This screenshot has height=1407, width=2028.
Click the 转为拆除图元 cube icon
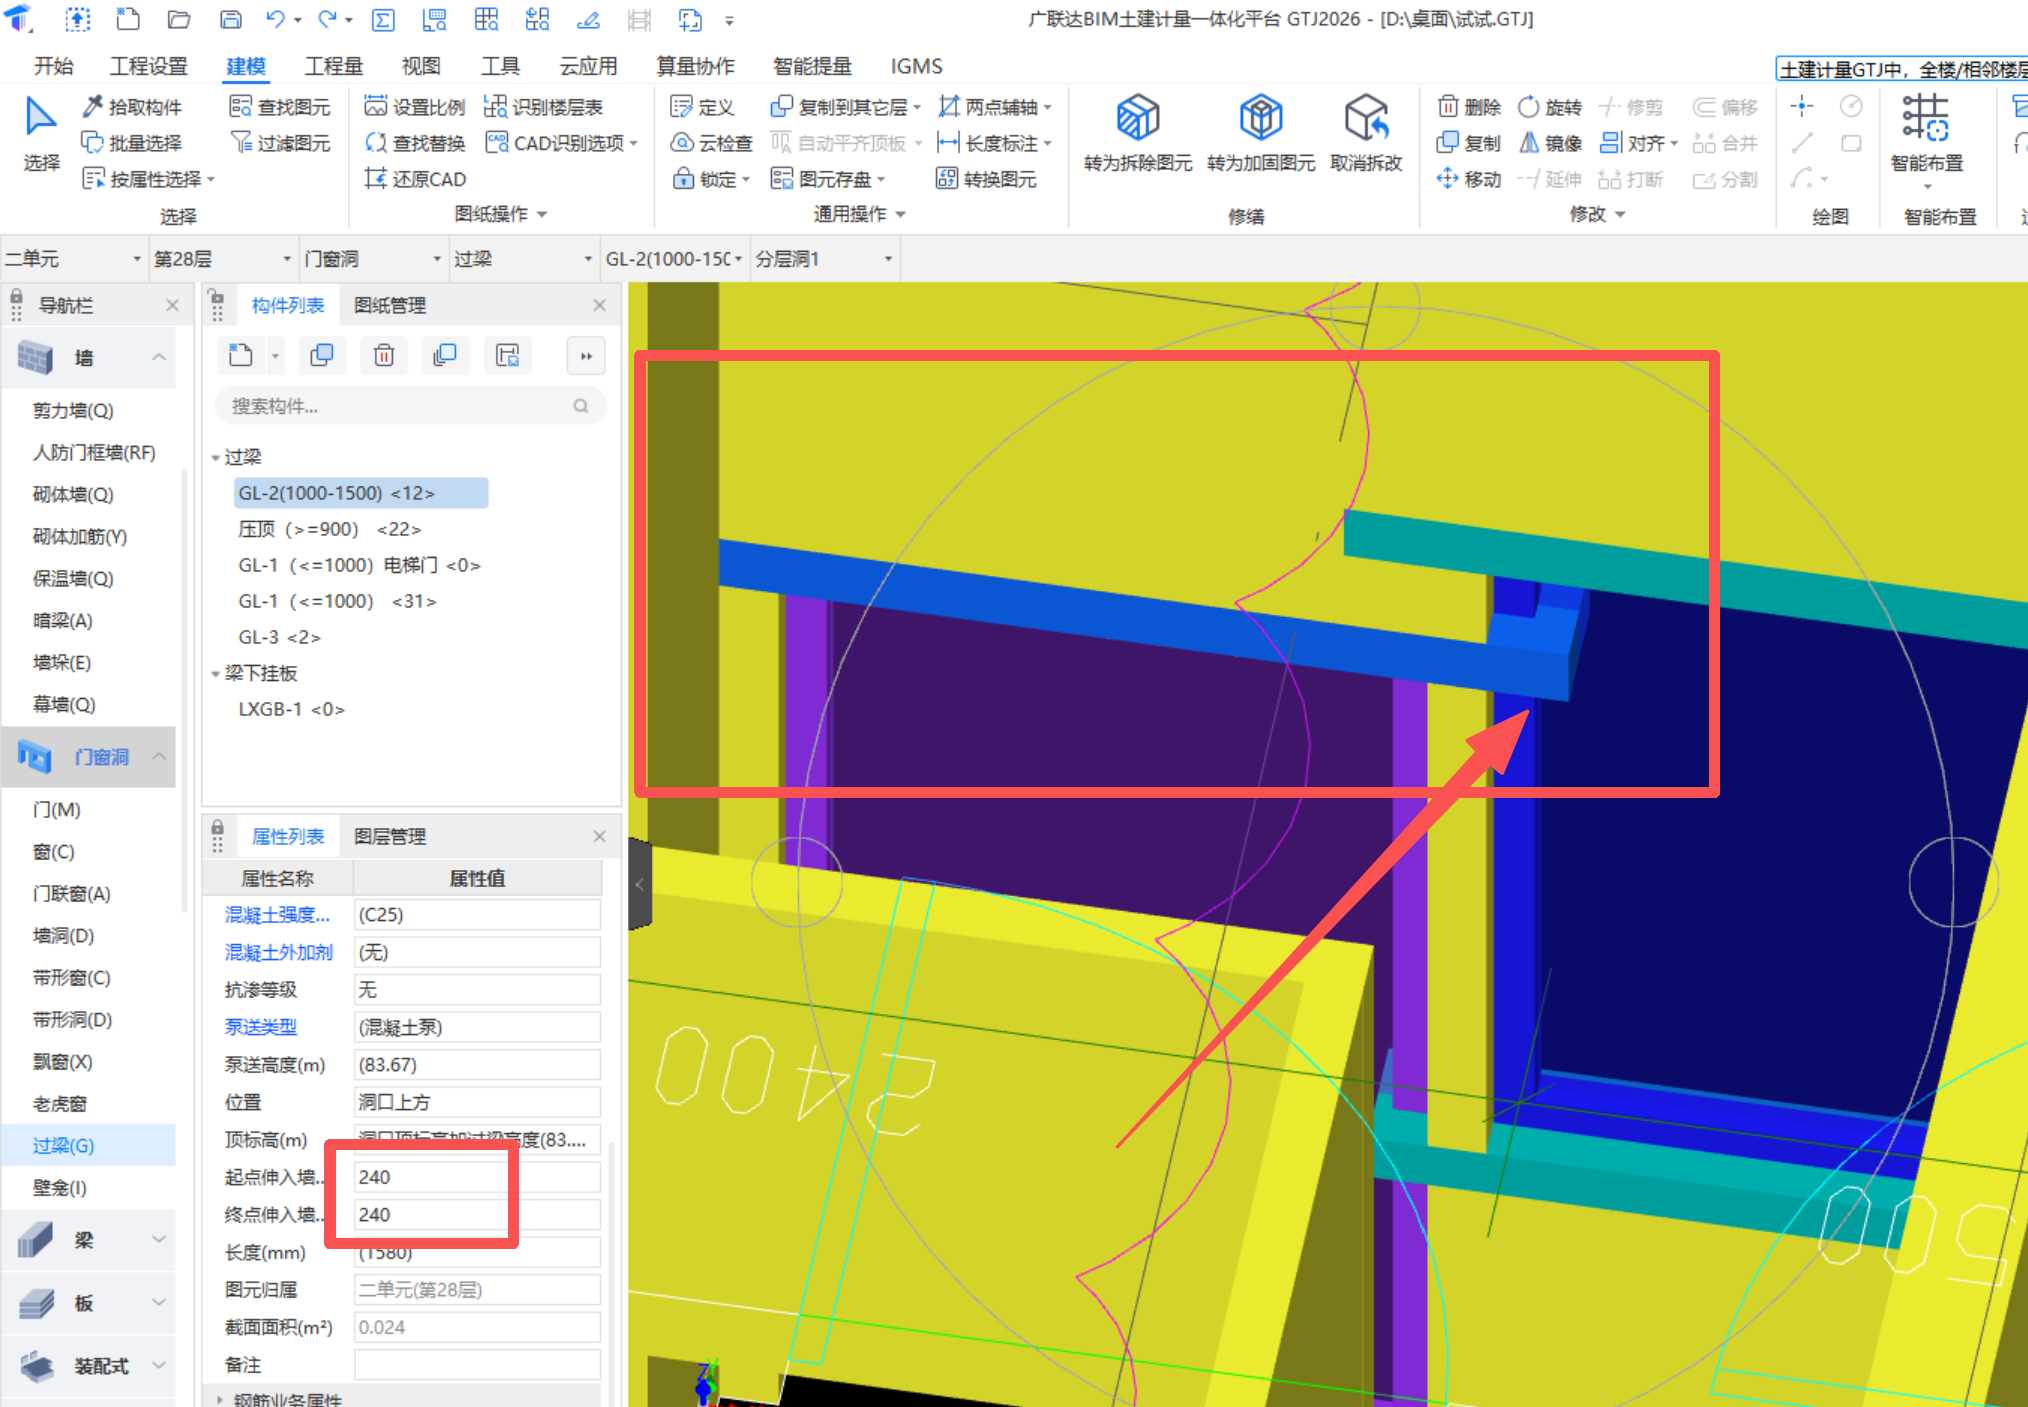tap(1137, 119)
